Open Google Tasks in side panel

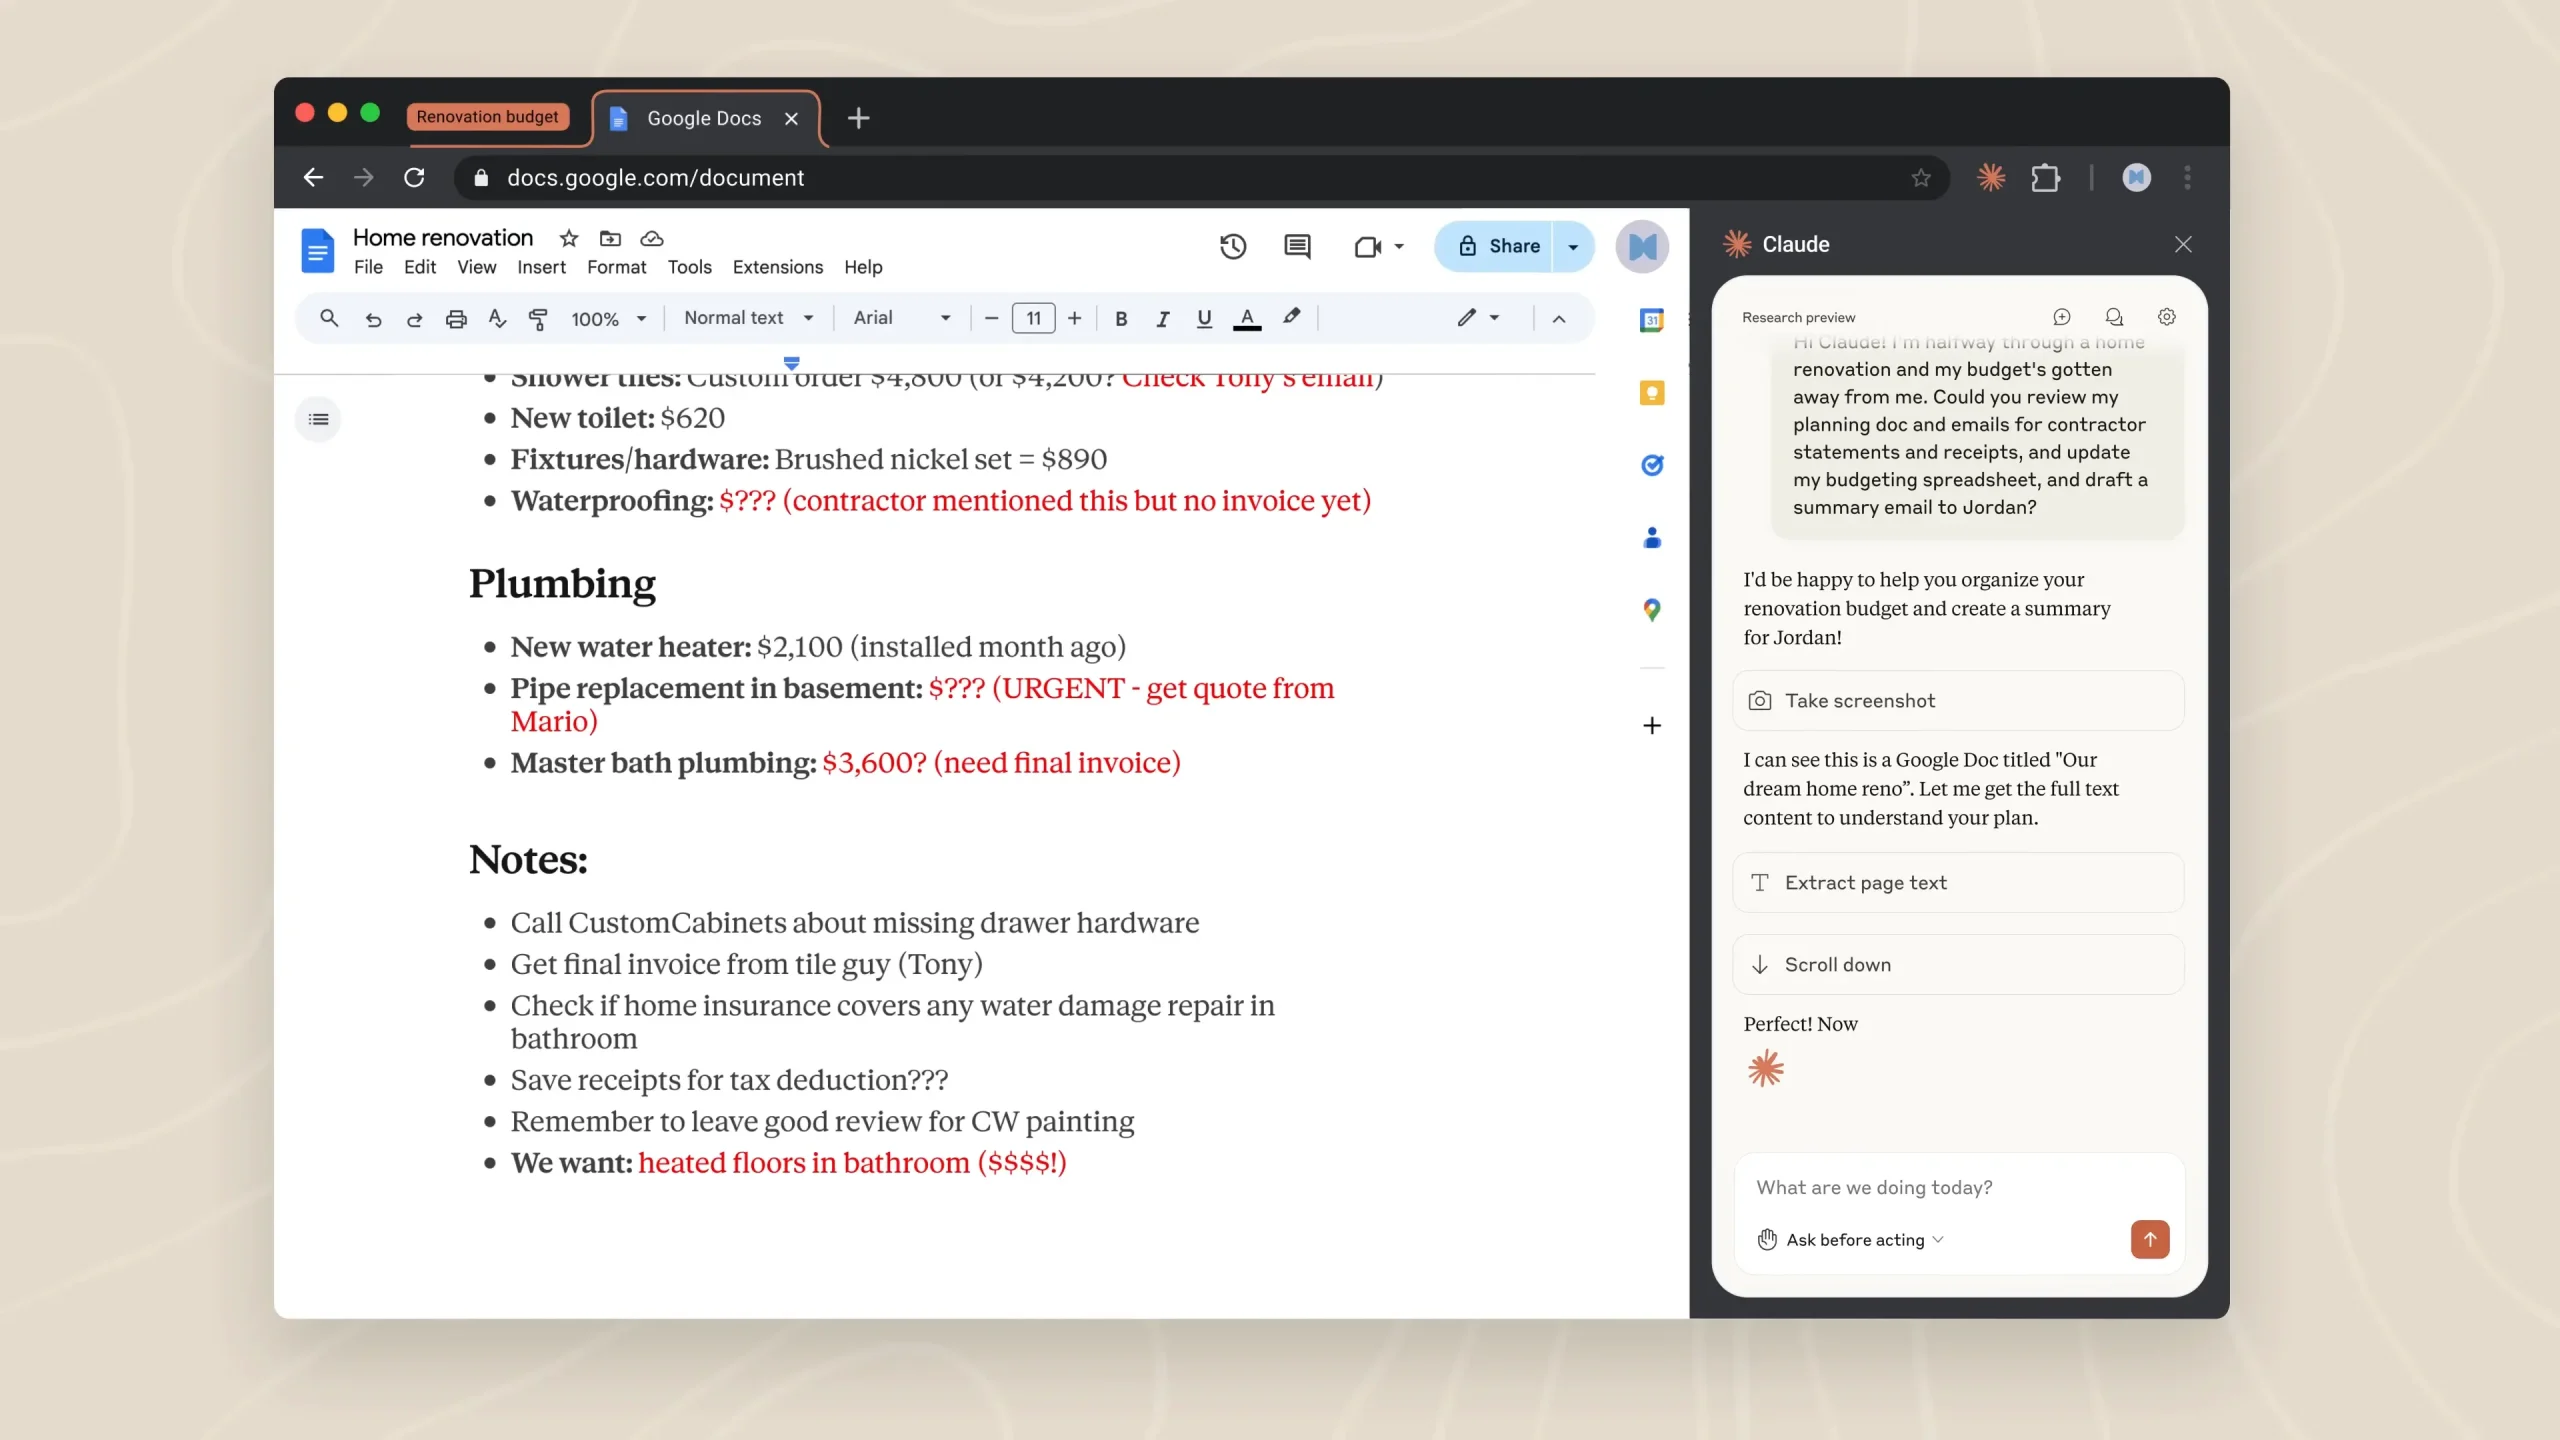tap(1652, 465)
